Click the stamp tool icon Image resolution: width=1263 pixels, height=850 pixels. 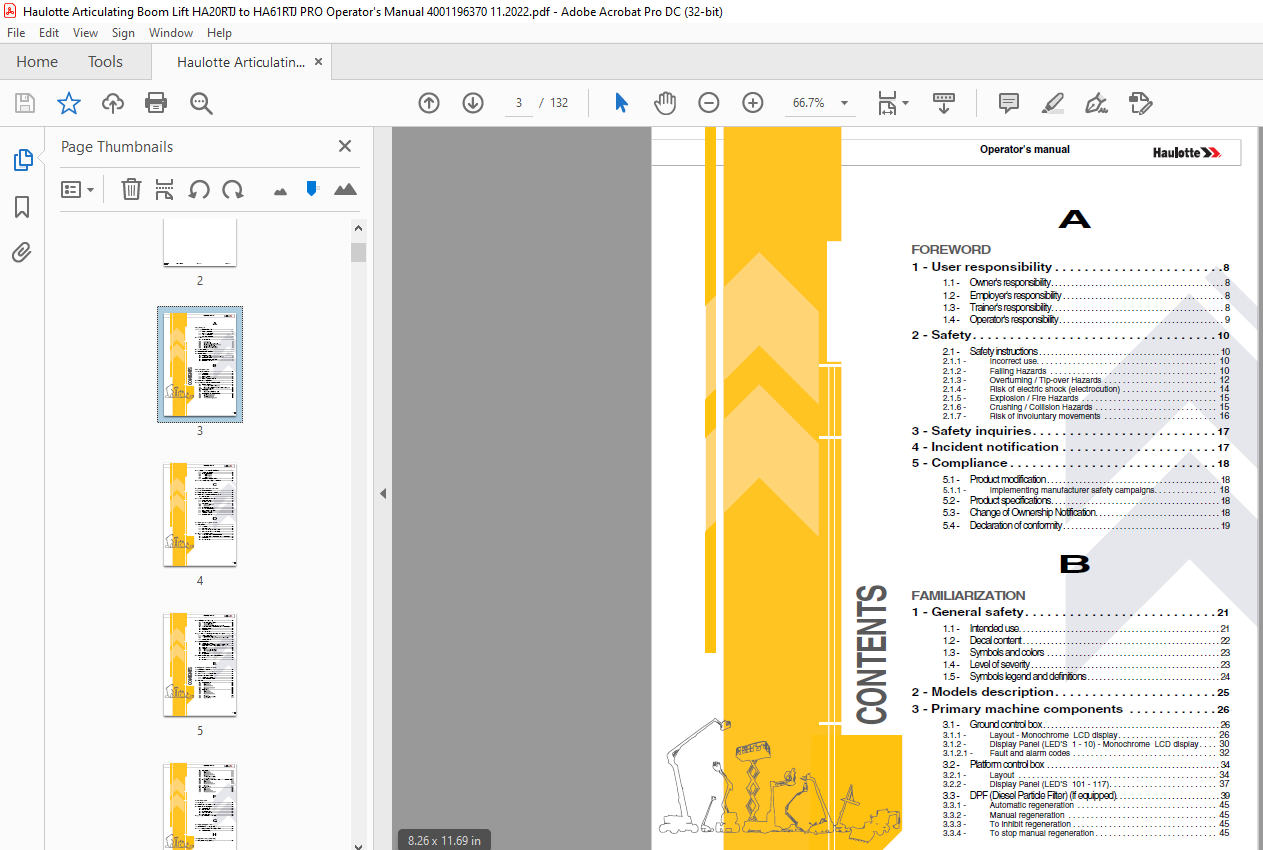[1141, 103]
